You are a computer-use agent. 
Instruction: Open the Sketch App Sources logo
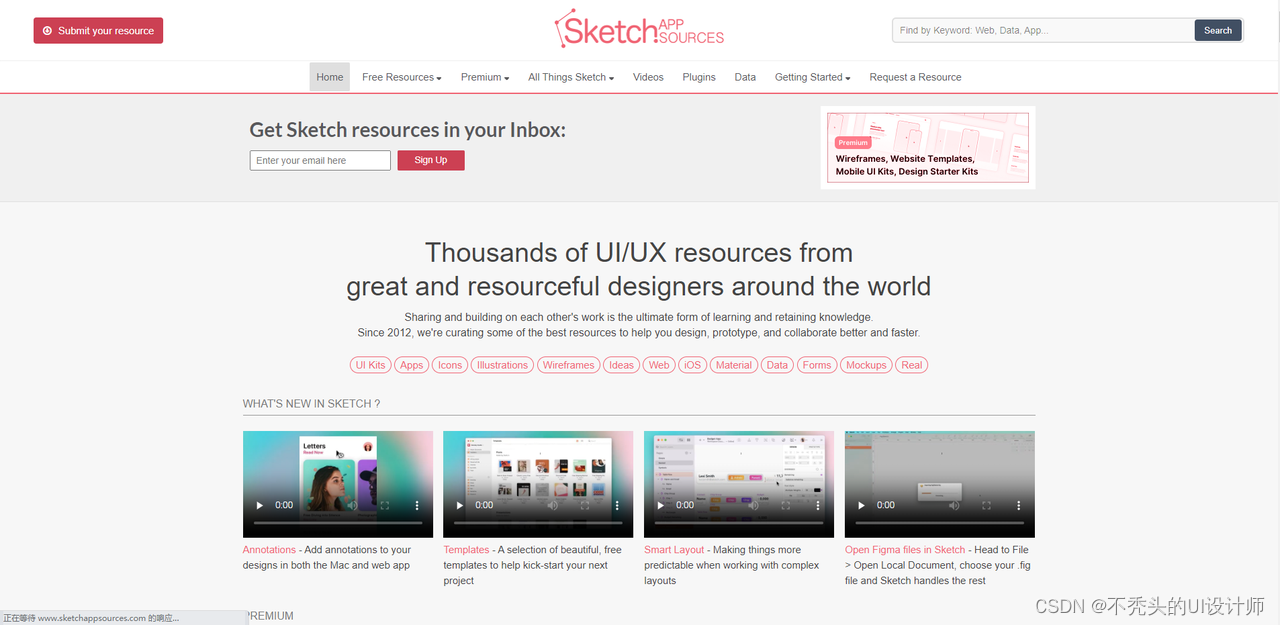click(640, 29)
